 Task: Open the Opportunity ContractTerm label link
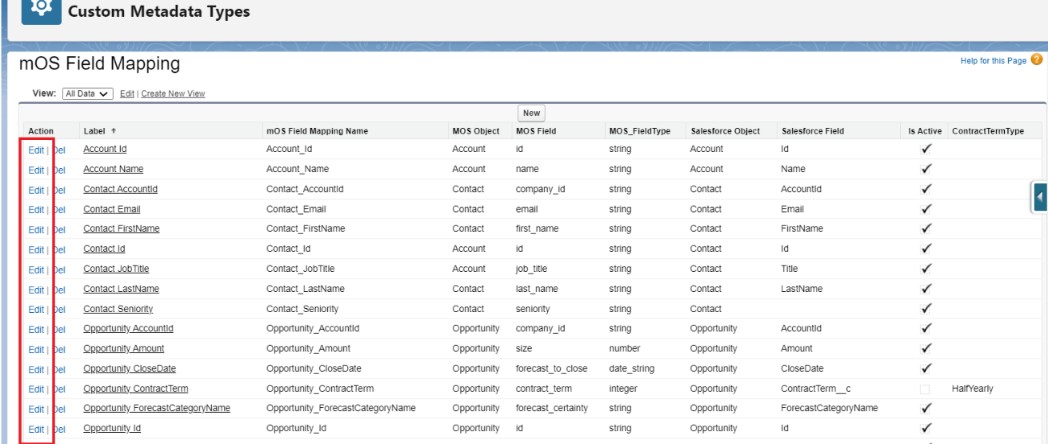[x=136, y=388]
